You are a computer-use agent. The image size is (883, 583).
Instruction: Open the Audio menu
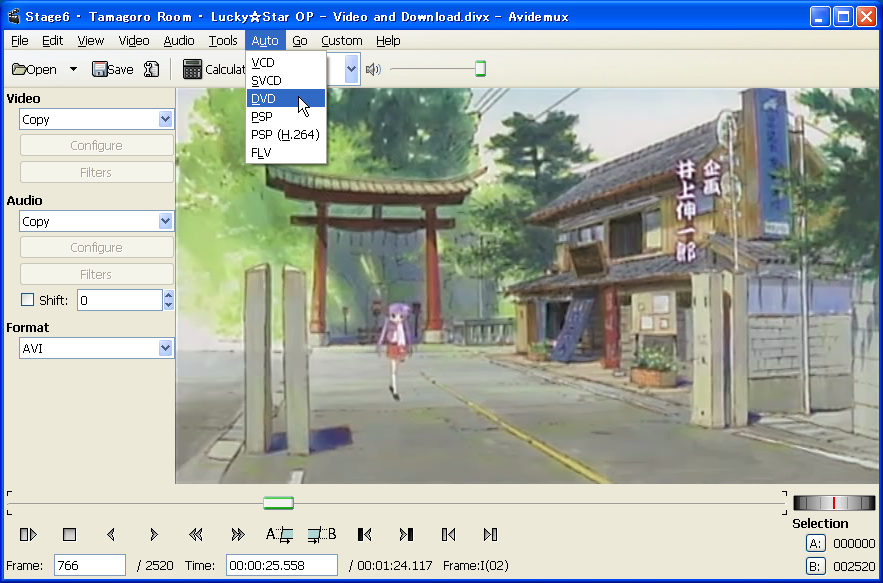[179, 41]
